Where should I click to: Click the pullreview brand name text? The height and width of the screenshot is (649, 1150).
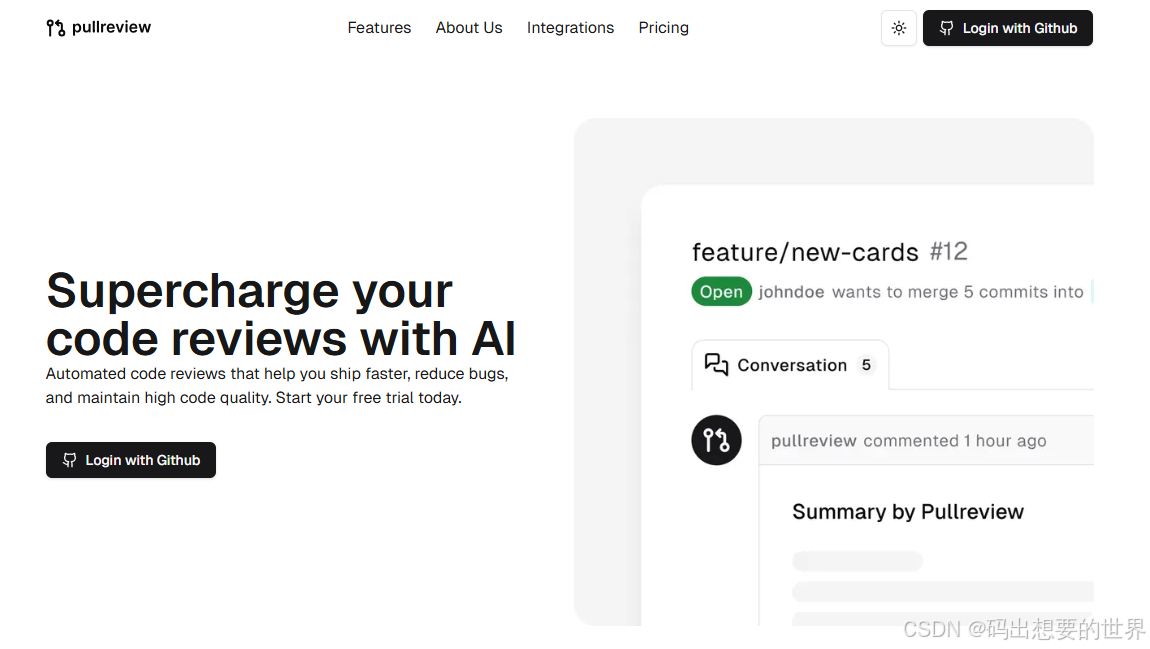pyautogui.click(x=111, y=27)
